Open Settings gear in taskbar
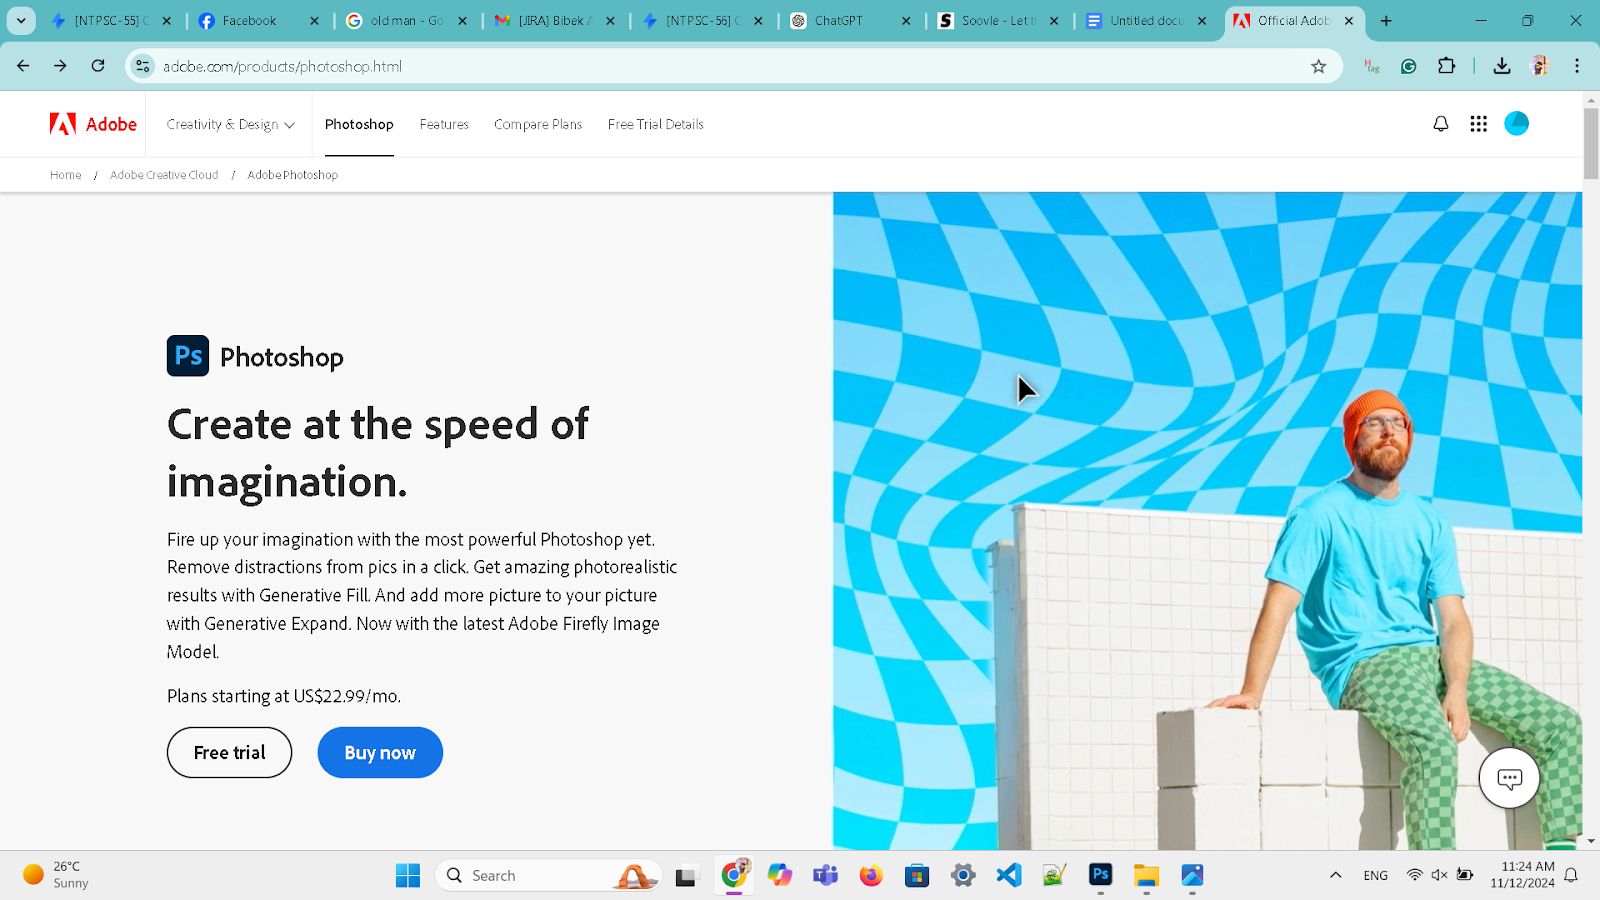This screenshot has height=900, width=1600. 963,875
